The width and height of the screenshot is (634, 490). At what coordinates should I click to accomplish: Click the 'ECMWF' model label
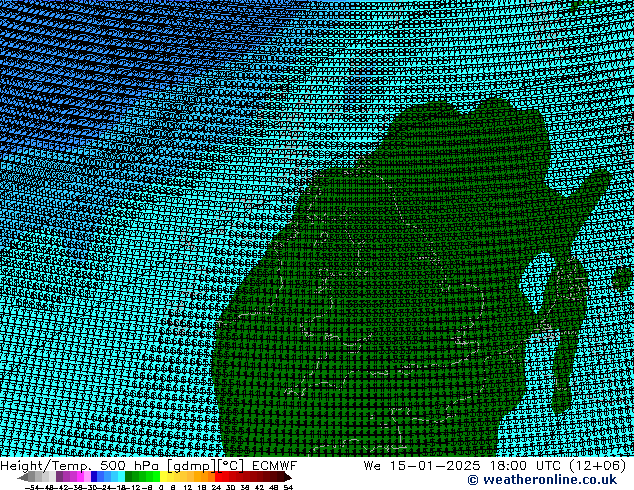click(x=275, y=466)
